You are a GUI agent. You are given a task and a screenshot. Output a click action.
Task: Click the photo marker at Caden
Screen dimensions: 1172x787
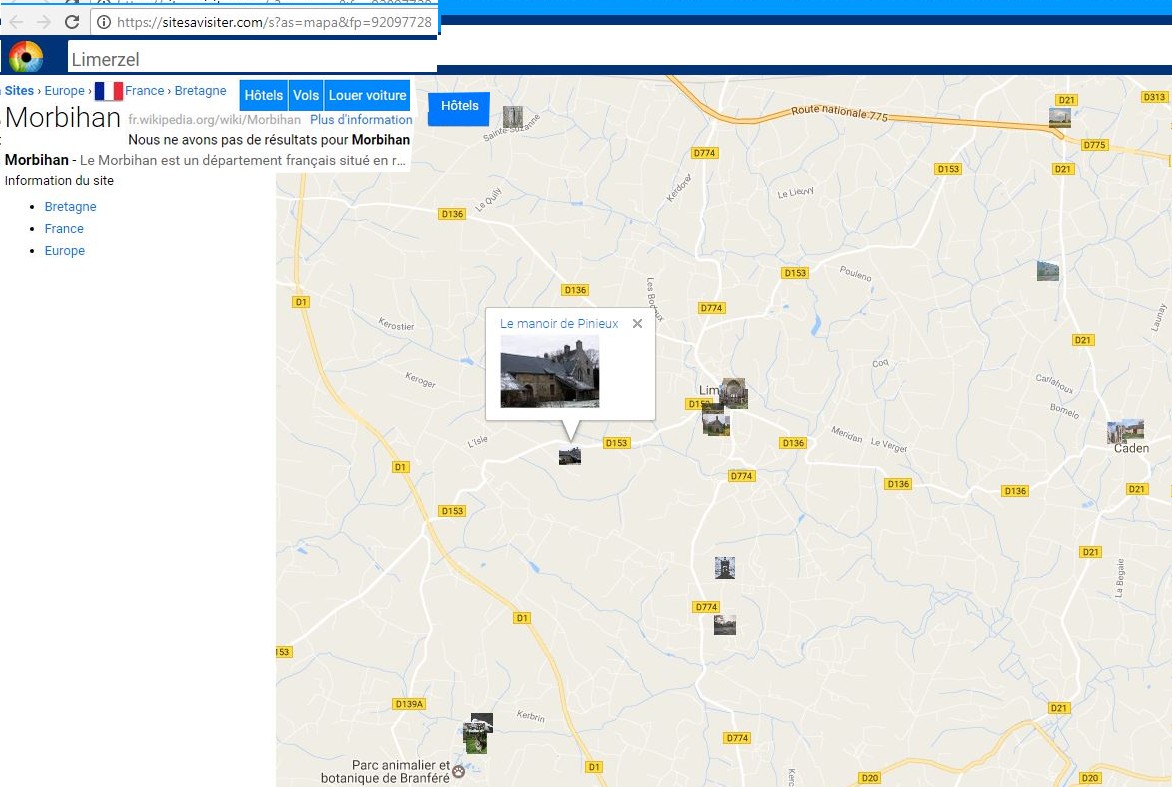[1125, 431]
